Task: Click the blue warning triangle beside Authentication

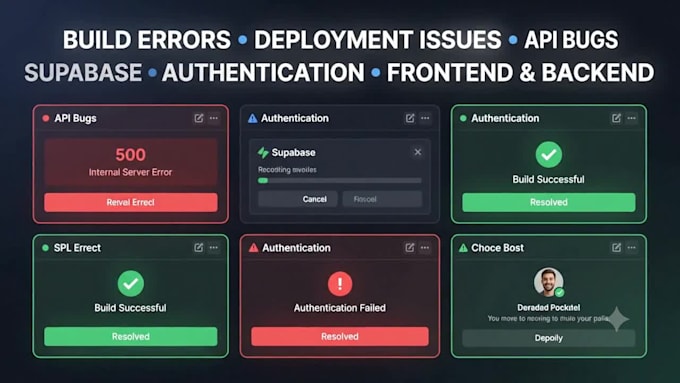Action: (252, 118)
